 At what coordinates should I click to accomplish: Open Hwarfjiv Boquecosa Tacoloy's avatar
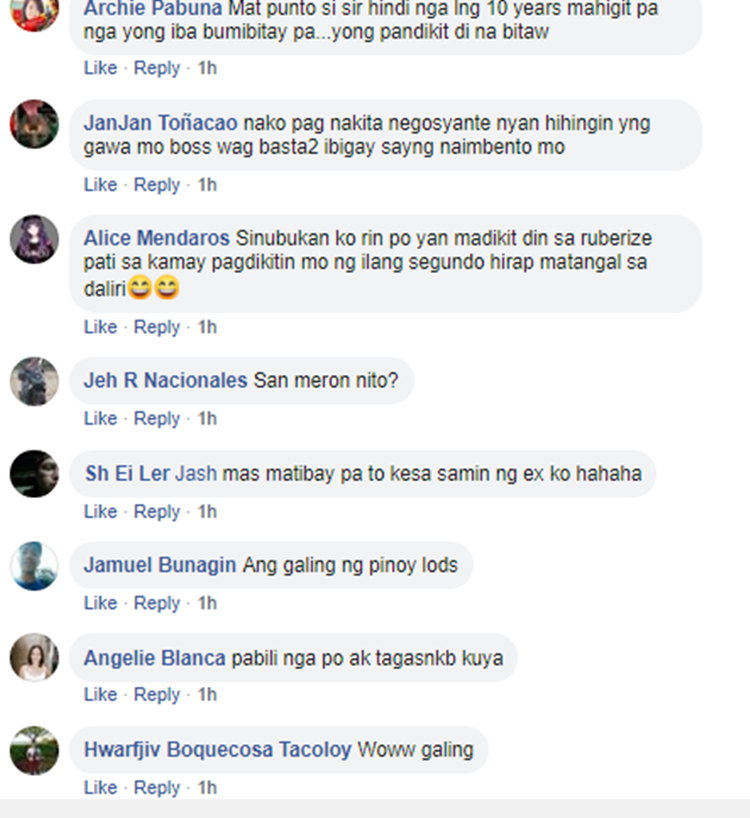click(34, 750)
